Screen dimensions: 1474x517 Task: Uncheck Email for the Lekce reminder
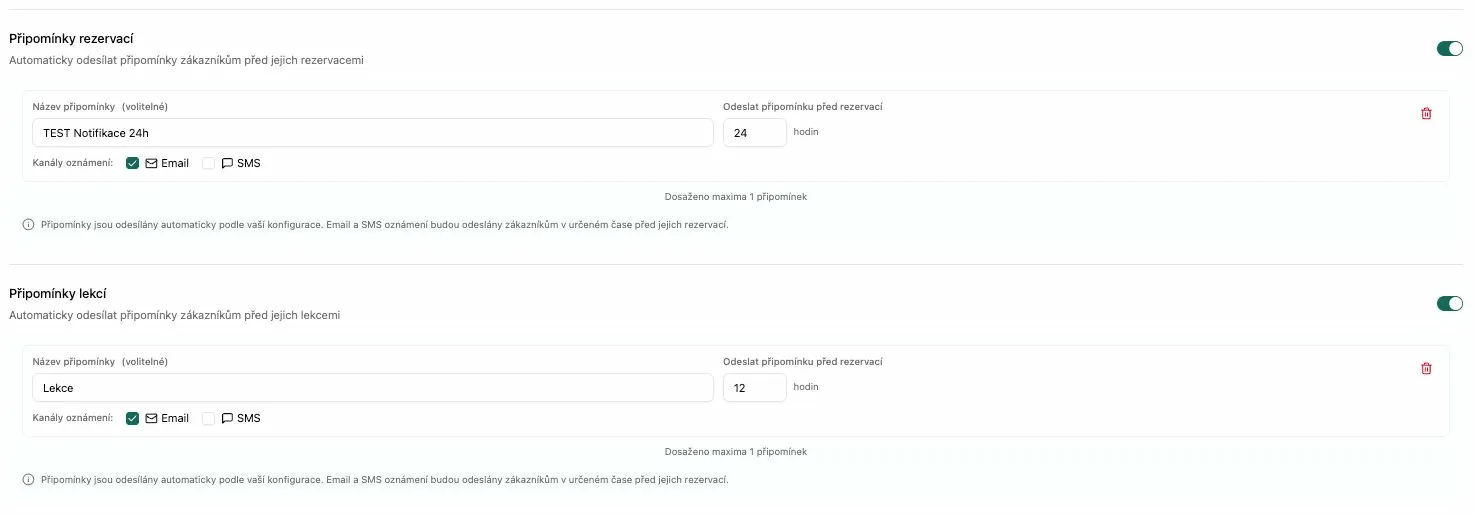[x=132, y=418]
